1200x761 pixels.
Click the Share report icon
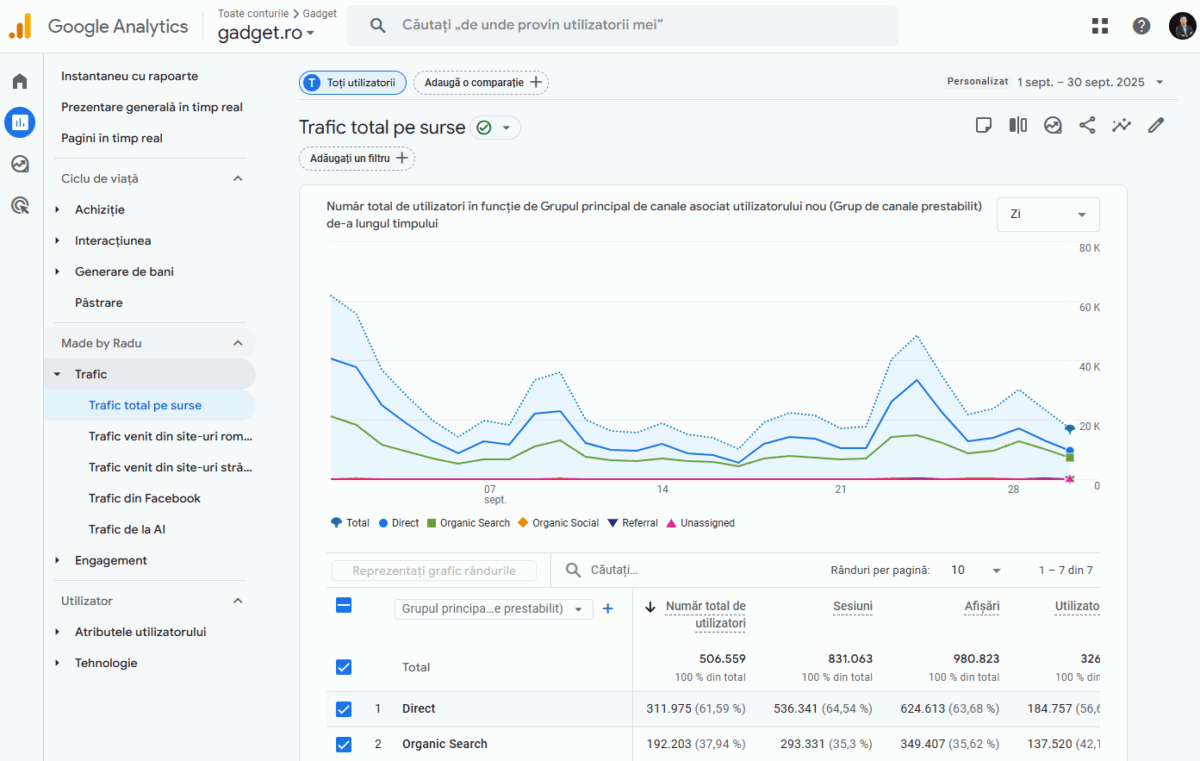click(1087, 125)
